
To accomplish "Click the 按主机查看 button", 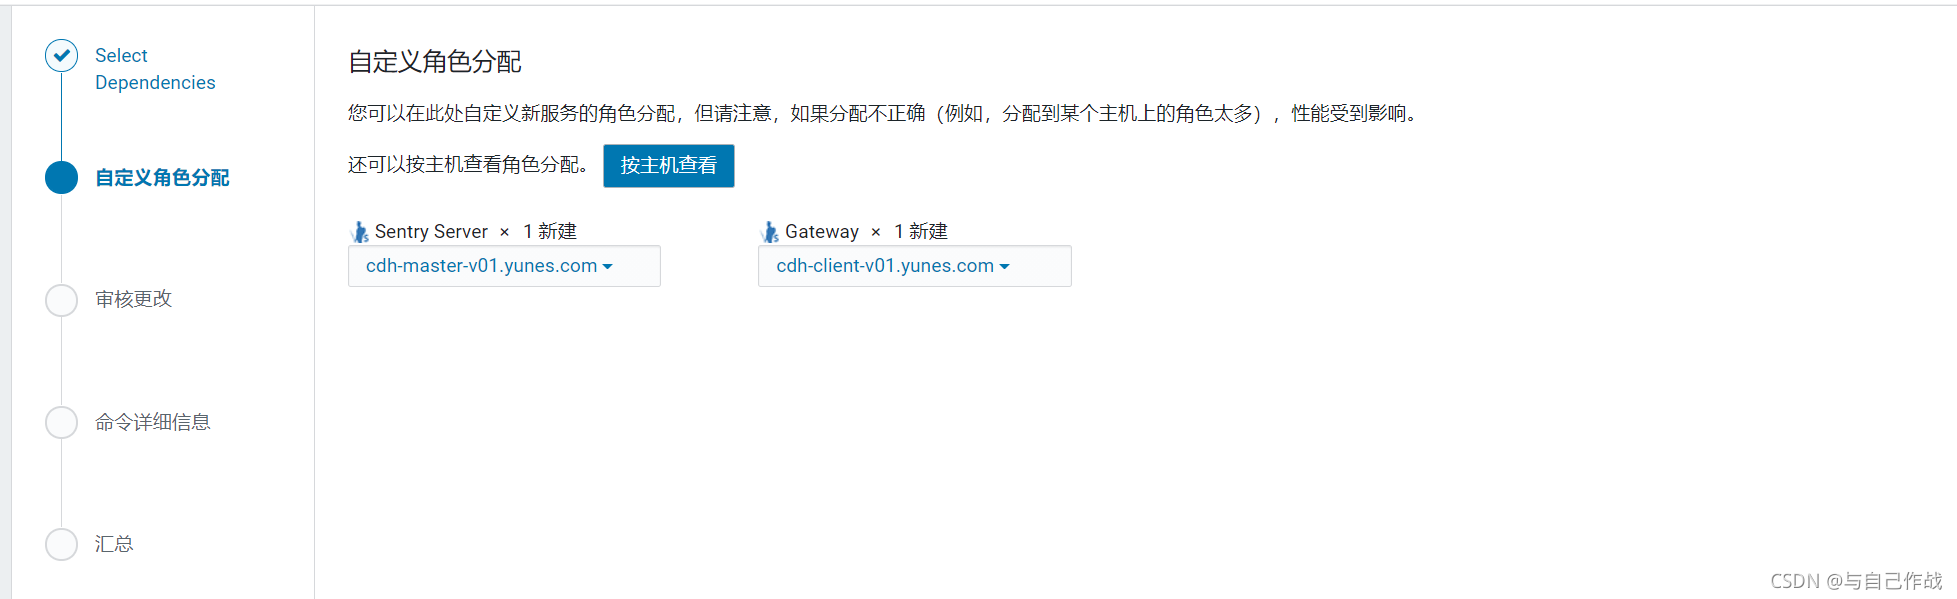I will [668, 166].
